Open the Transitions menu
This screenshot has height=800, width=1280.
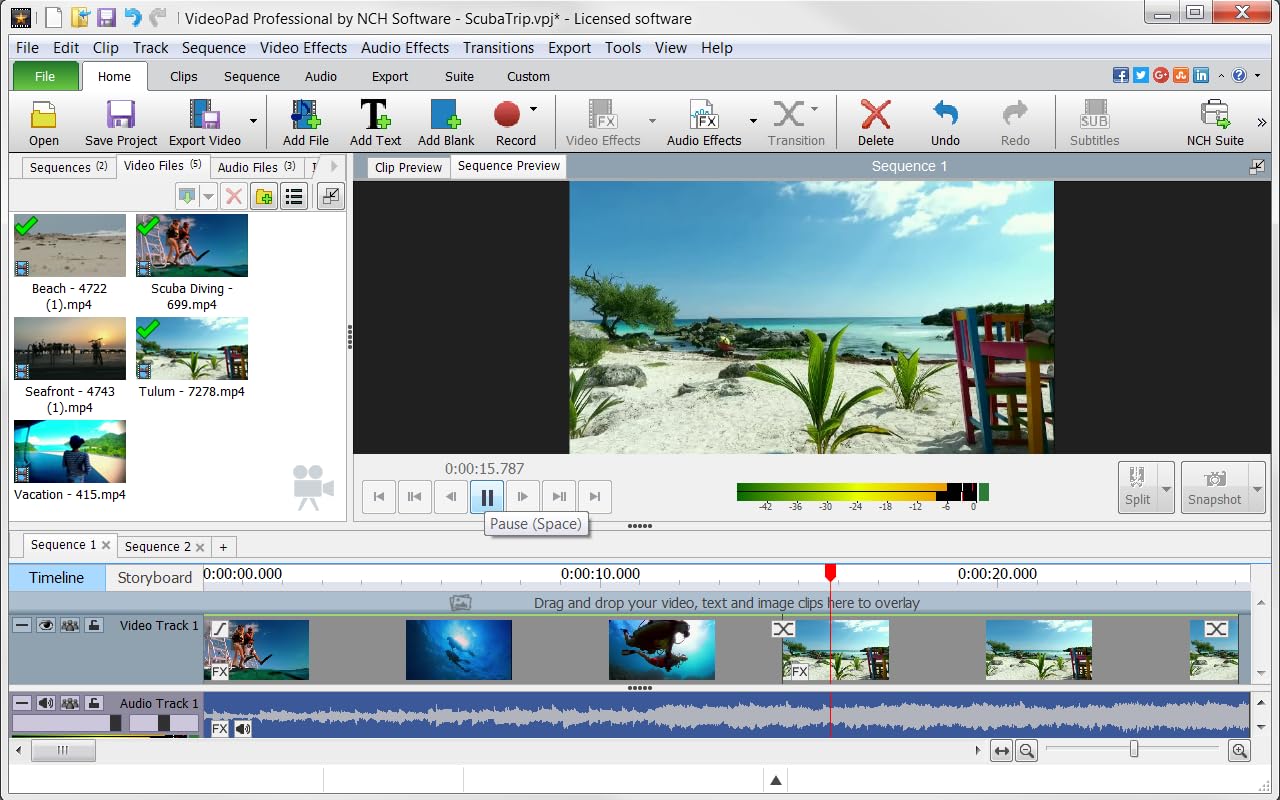pos(498,47)
